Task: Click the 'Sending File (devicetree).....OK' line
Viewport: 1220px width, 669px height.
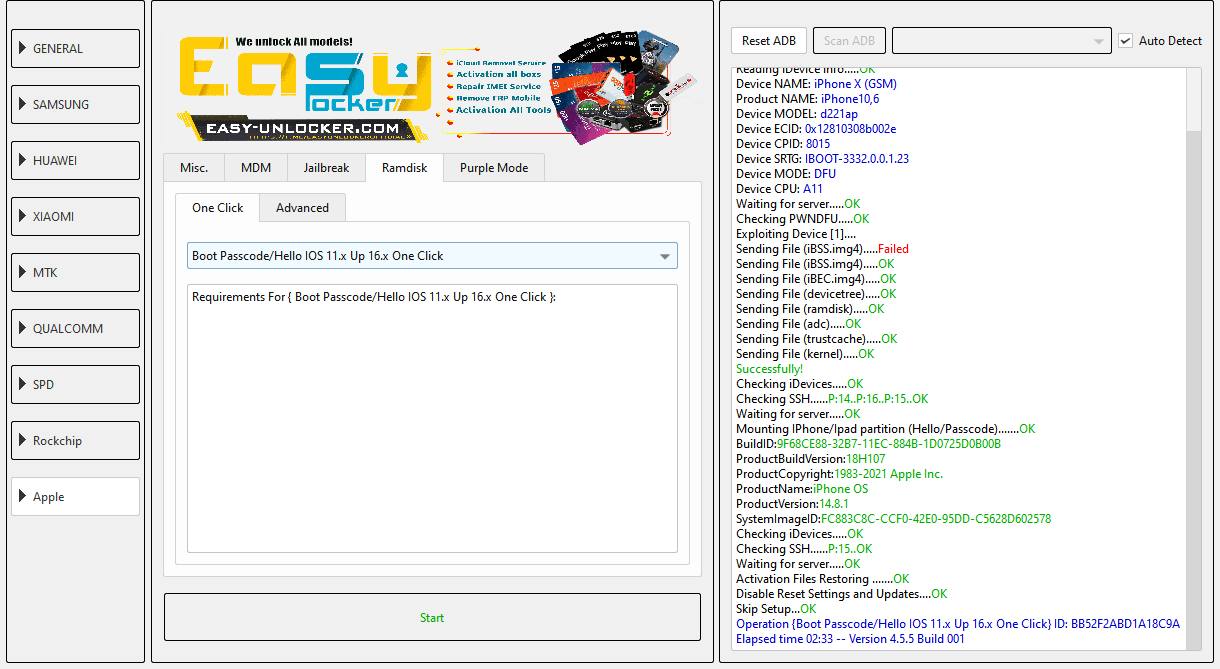Action: pyautogui.click(x=816, y=293)
